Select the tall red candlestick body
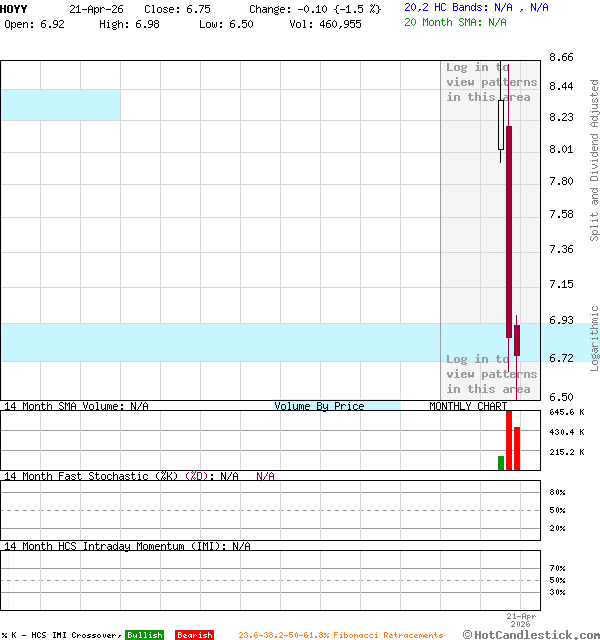This screenshot has width=600, height=640. click(x=509, y=240)
